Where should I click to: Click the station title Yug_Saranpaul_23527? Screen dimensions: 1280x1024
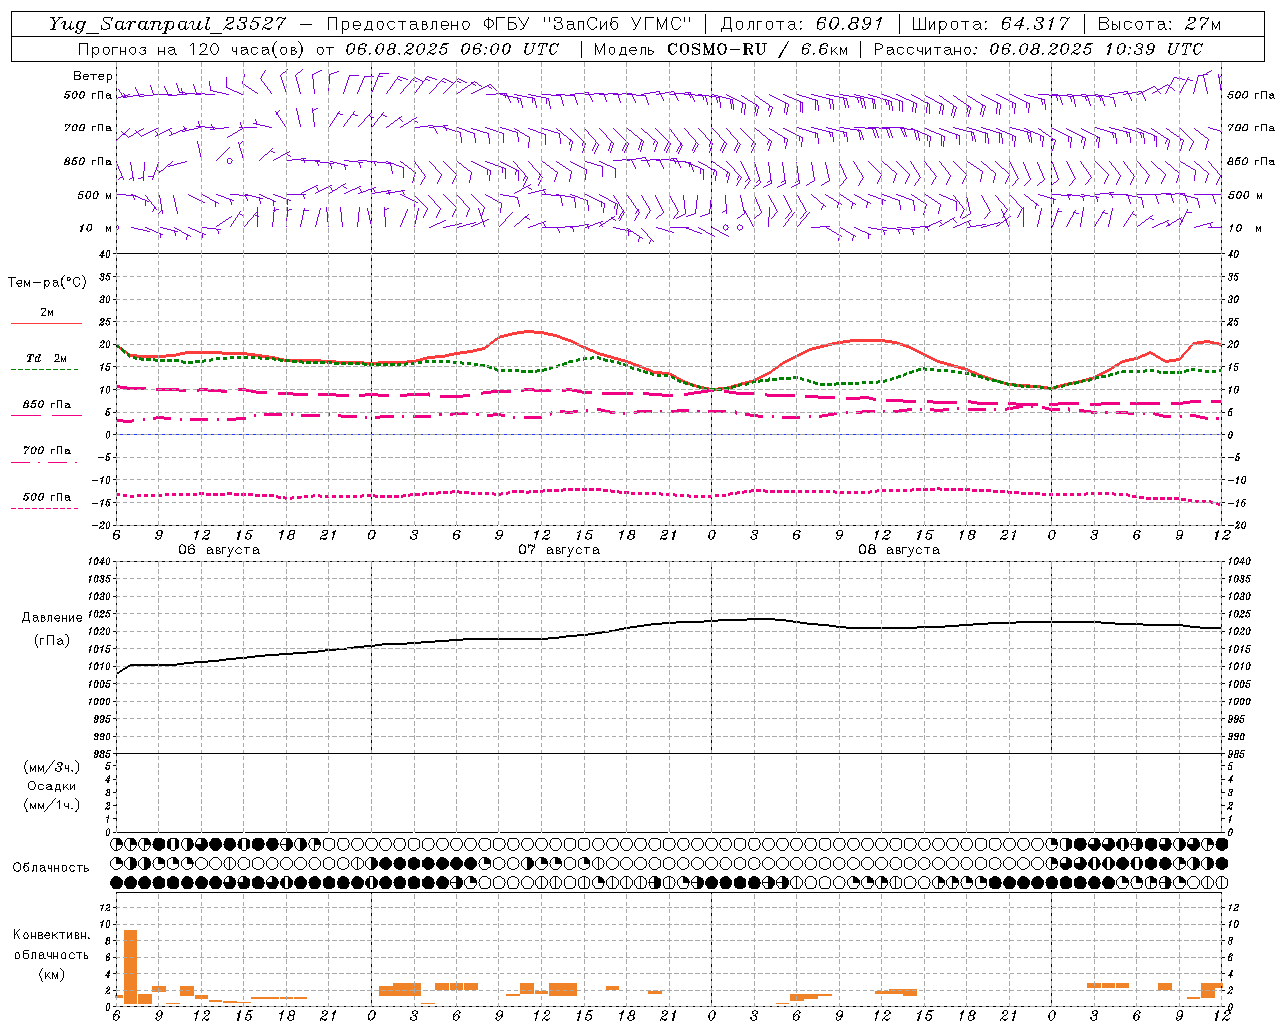click(x=167, y=24)
